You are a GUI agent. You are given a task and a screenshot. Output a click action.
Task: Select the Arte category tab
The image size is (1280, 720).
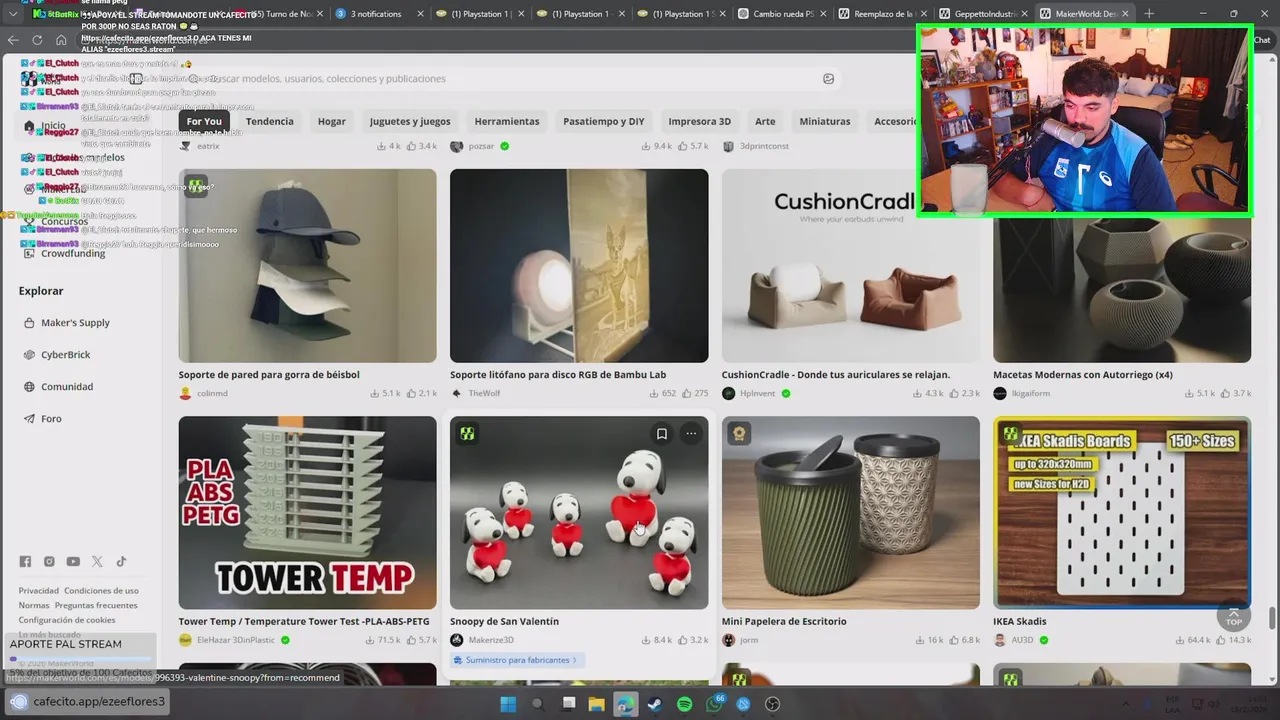tap(765, 121)
